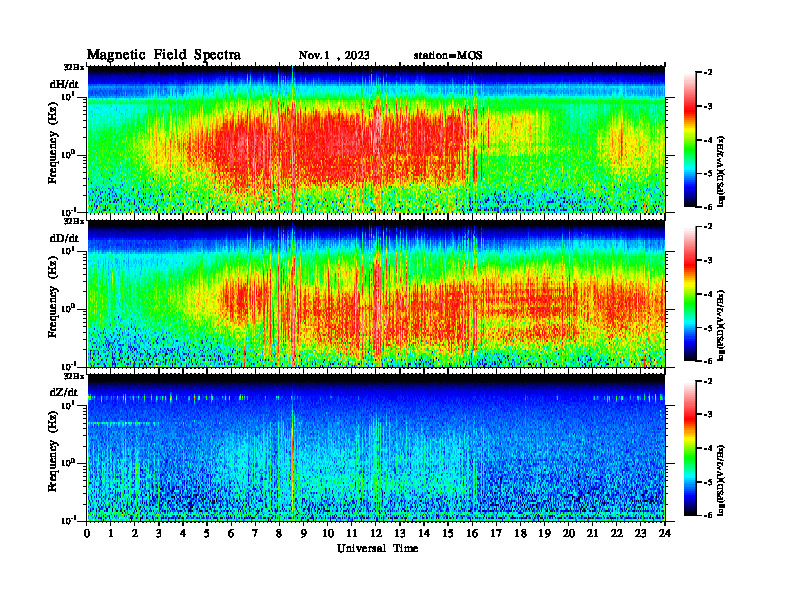Image resolution: width=792 pixels, height=612 pixels.
Task: Click the "2" hour tick label
Action: pyautogui.click(x=135, y=533)
